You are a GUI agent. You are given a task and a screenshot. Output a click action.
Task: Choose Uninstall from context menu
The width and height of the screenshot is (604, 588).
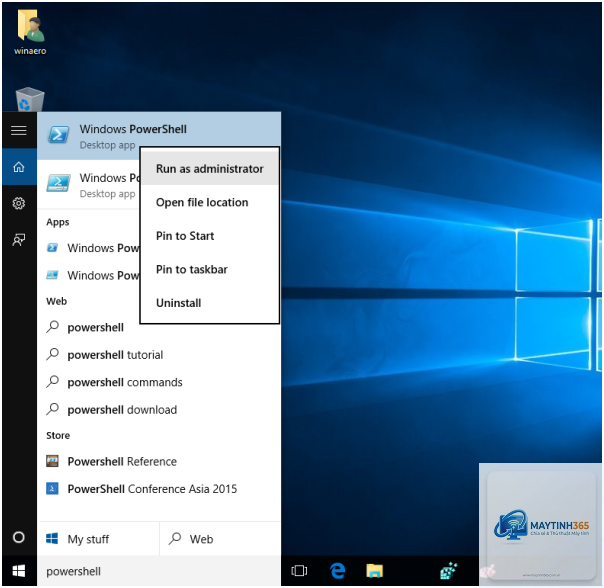click(x=210, y=303)
